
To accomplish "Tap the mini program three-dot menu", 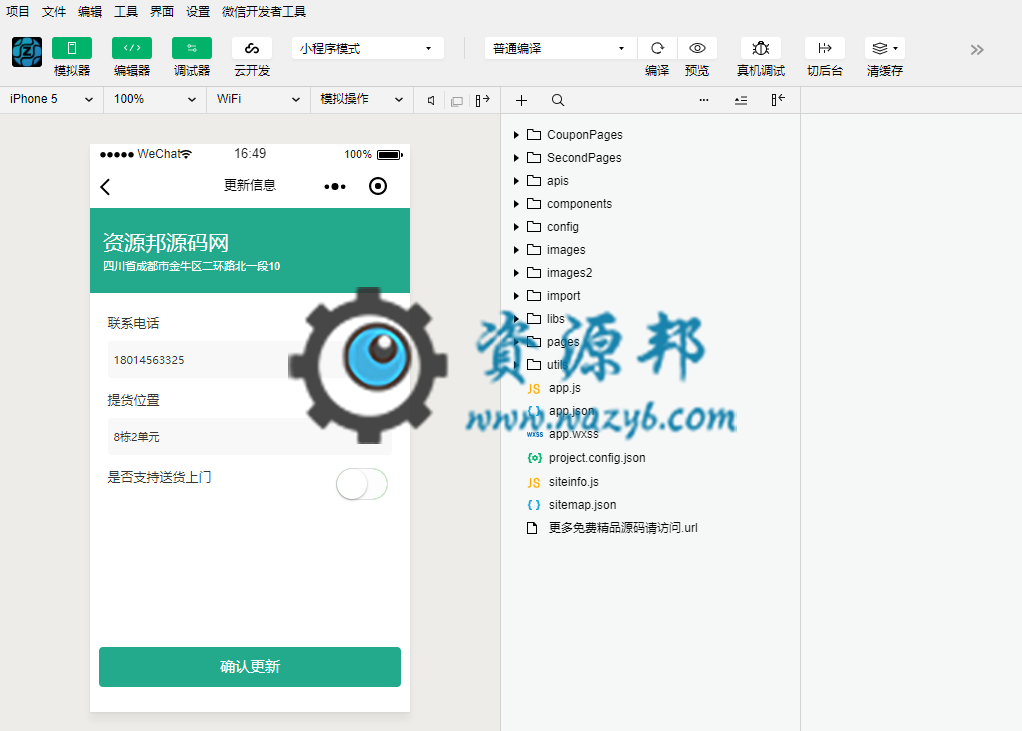I will click(335, 186).
